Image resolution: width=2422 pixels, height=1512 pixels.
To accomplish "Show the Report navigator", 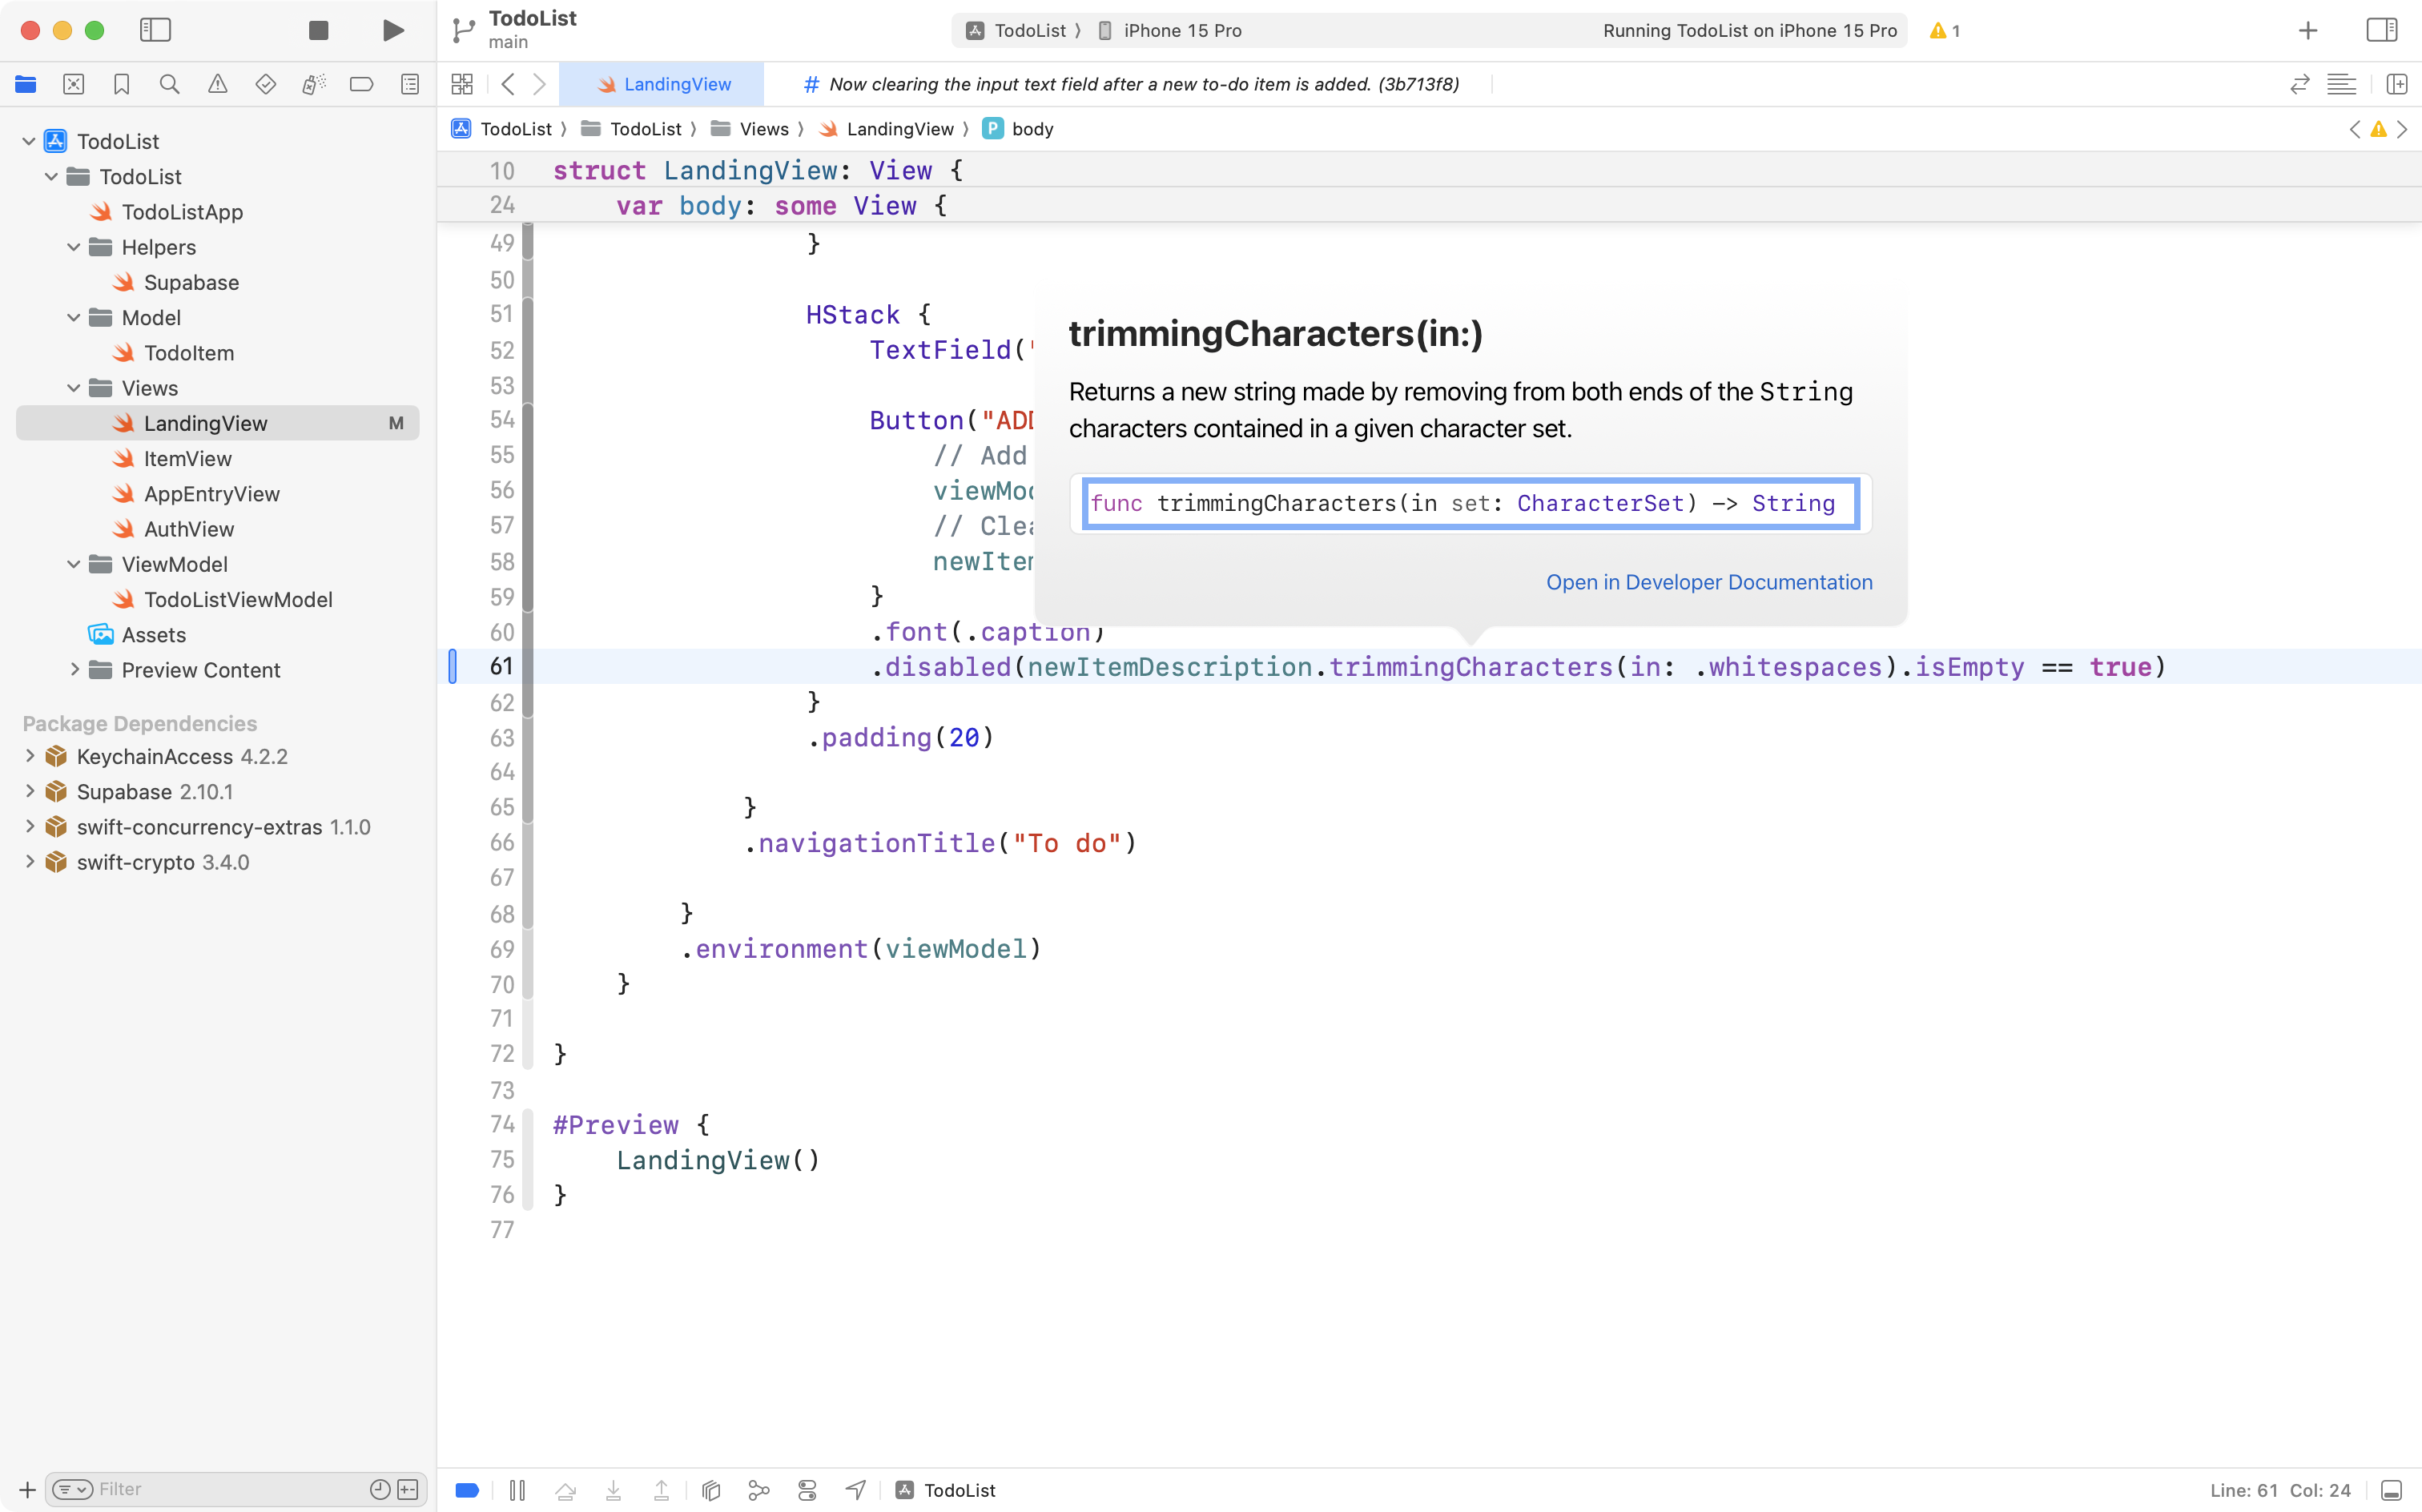I will point(410,84).
